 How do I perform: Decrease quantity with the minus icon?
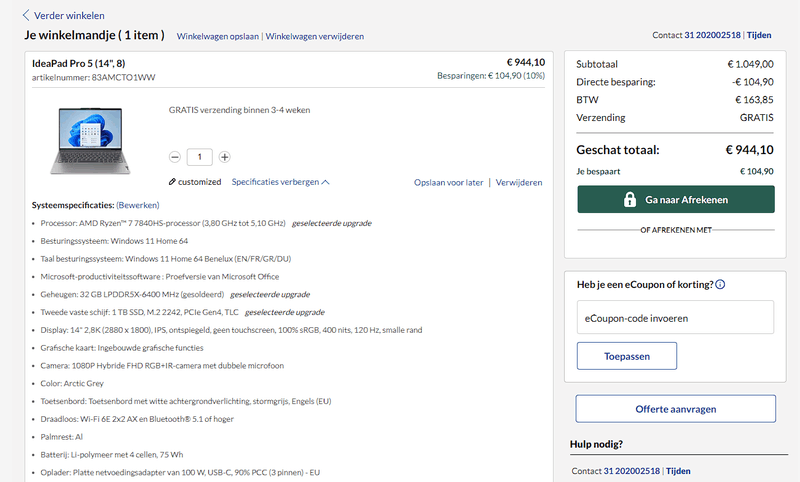175,157
